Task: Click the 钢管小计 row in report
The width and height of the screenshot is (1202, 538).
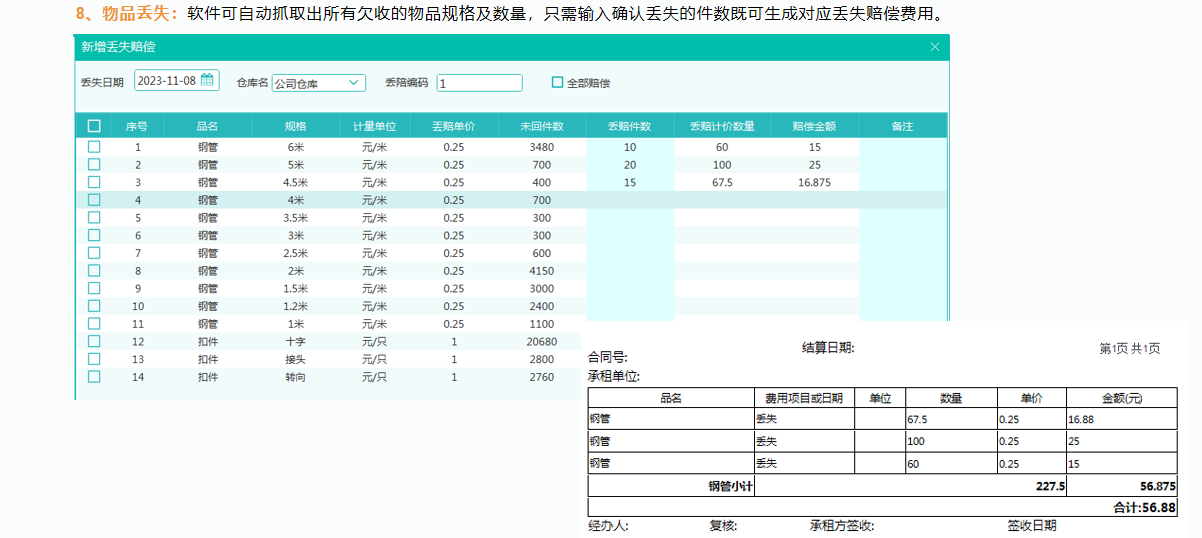Action: point(883,485)
